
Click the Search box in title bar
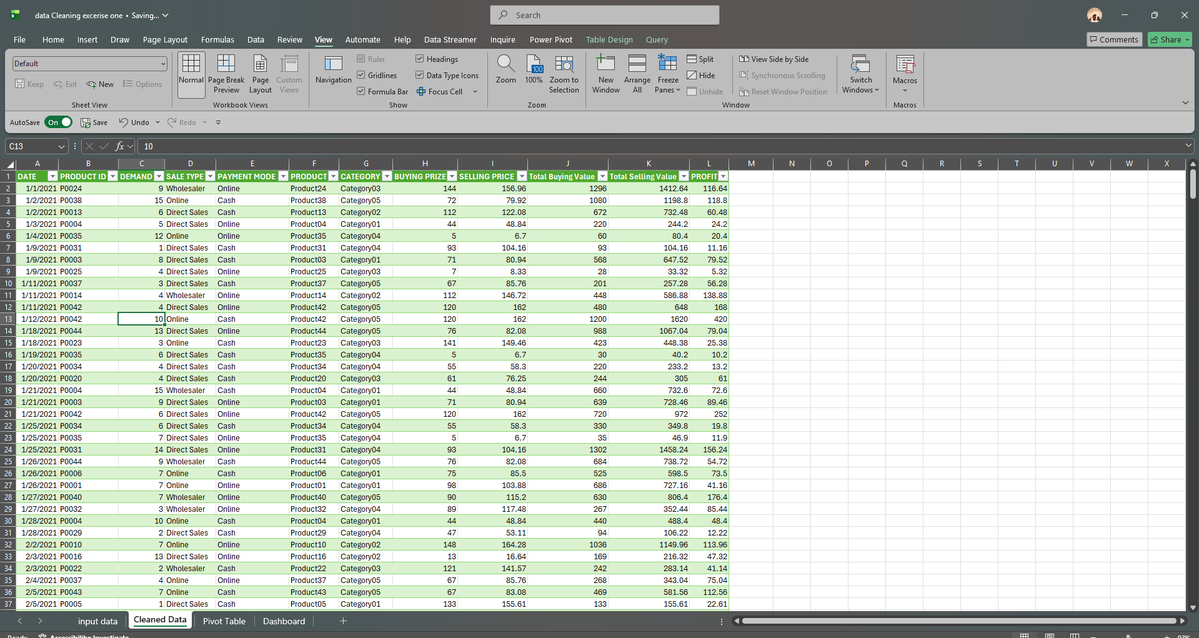click(604, 15)
